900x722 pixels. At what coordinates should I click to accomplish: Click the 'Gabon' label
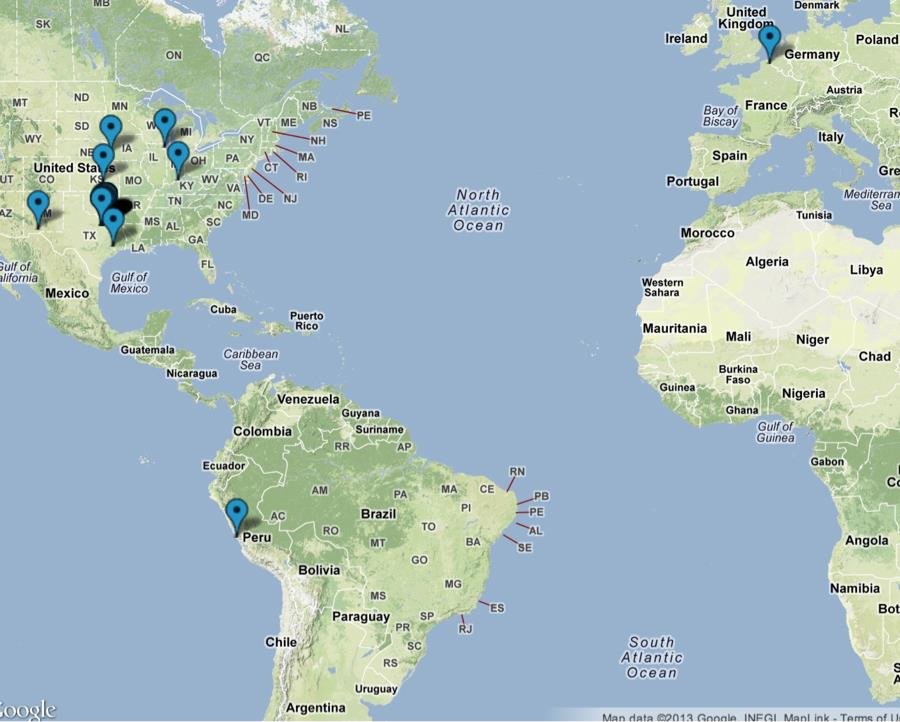coord(827,461)
